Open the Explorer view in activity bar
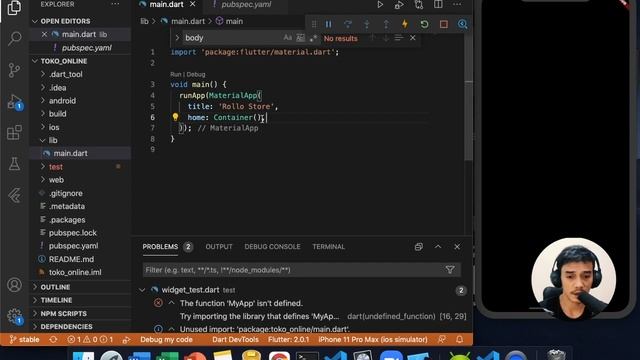 click(x=14, y=8)
